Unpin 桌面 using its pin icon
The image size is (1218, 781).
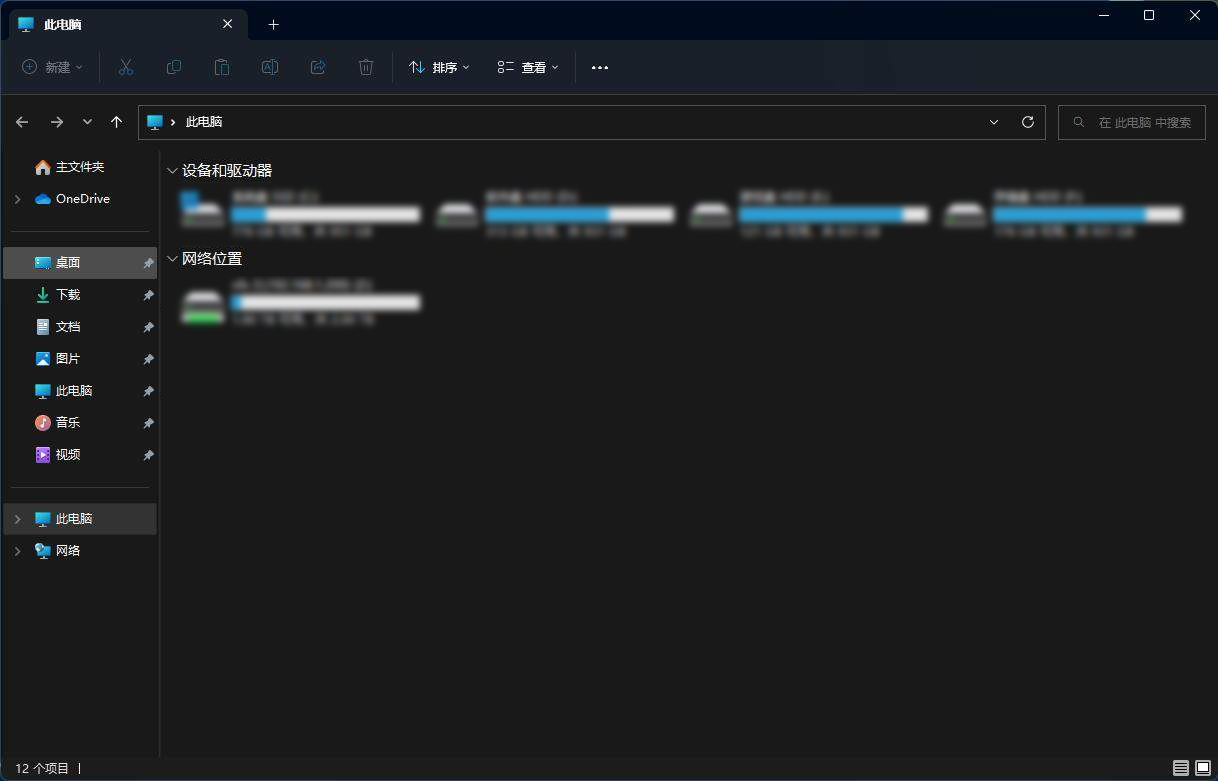148,263
